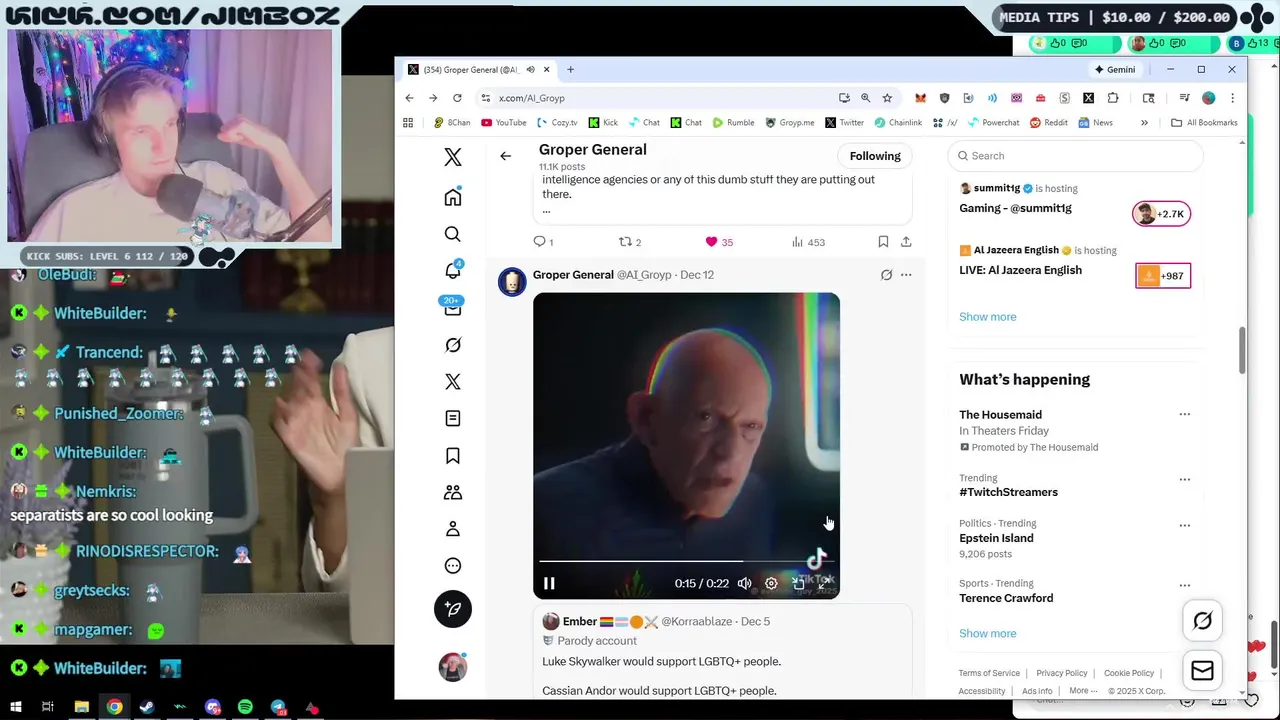
Task: Open Profile icon in X sidebar
Action: coord(453,529)
